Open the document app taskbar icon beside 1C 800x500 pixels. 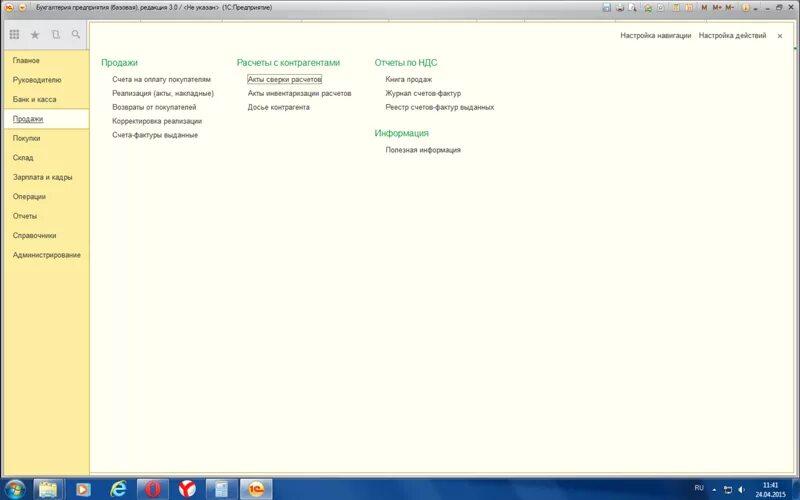221,489
